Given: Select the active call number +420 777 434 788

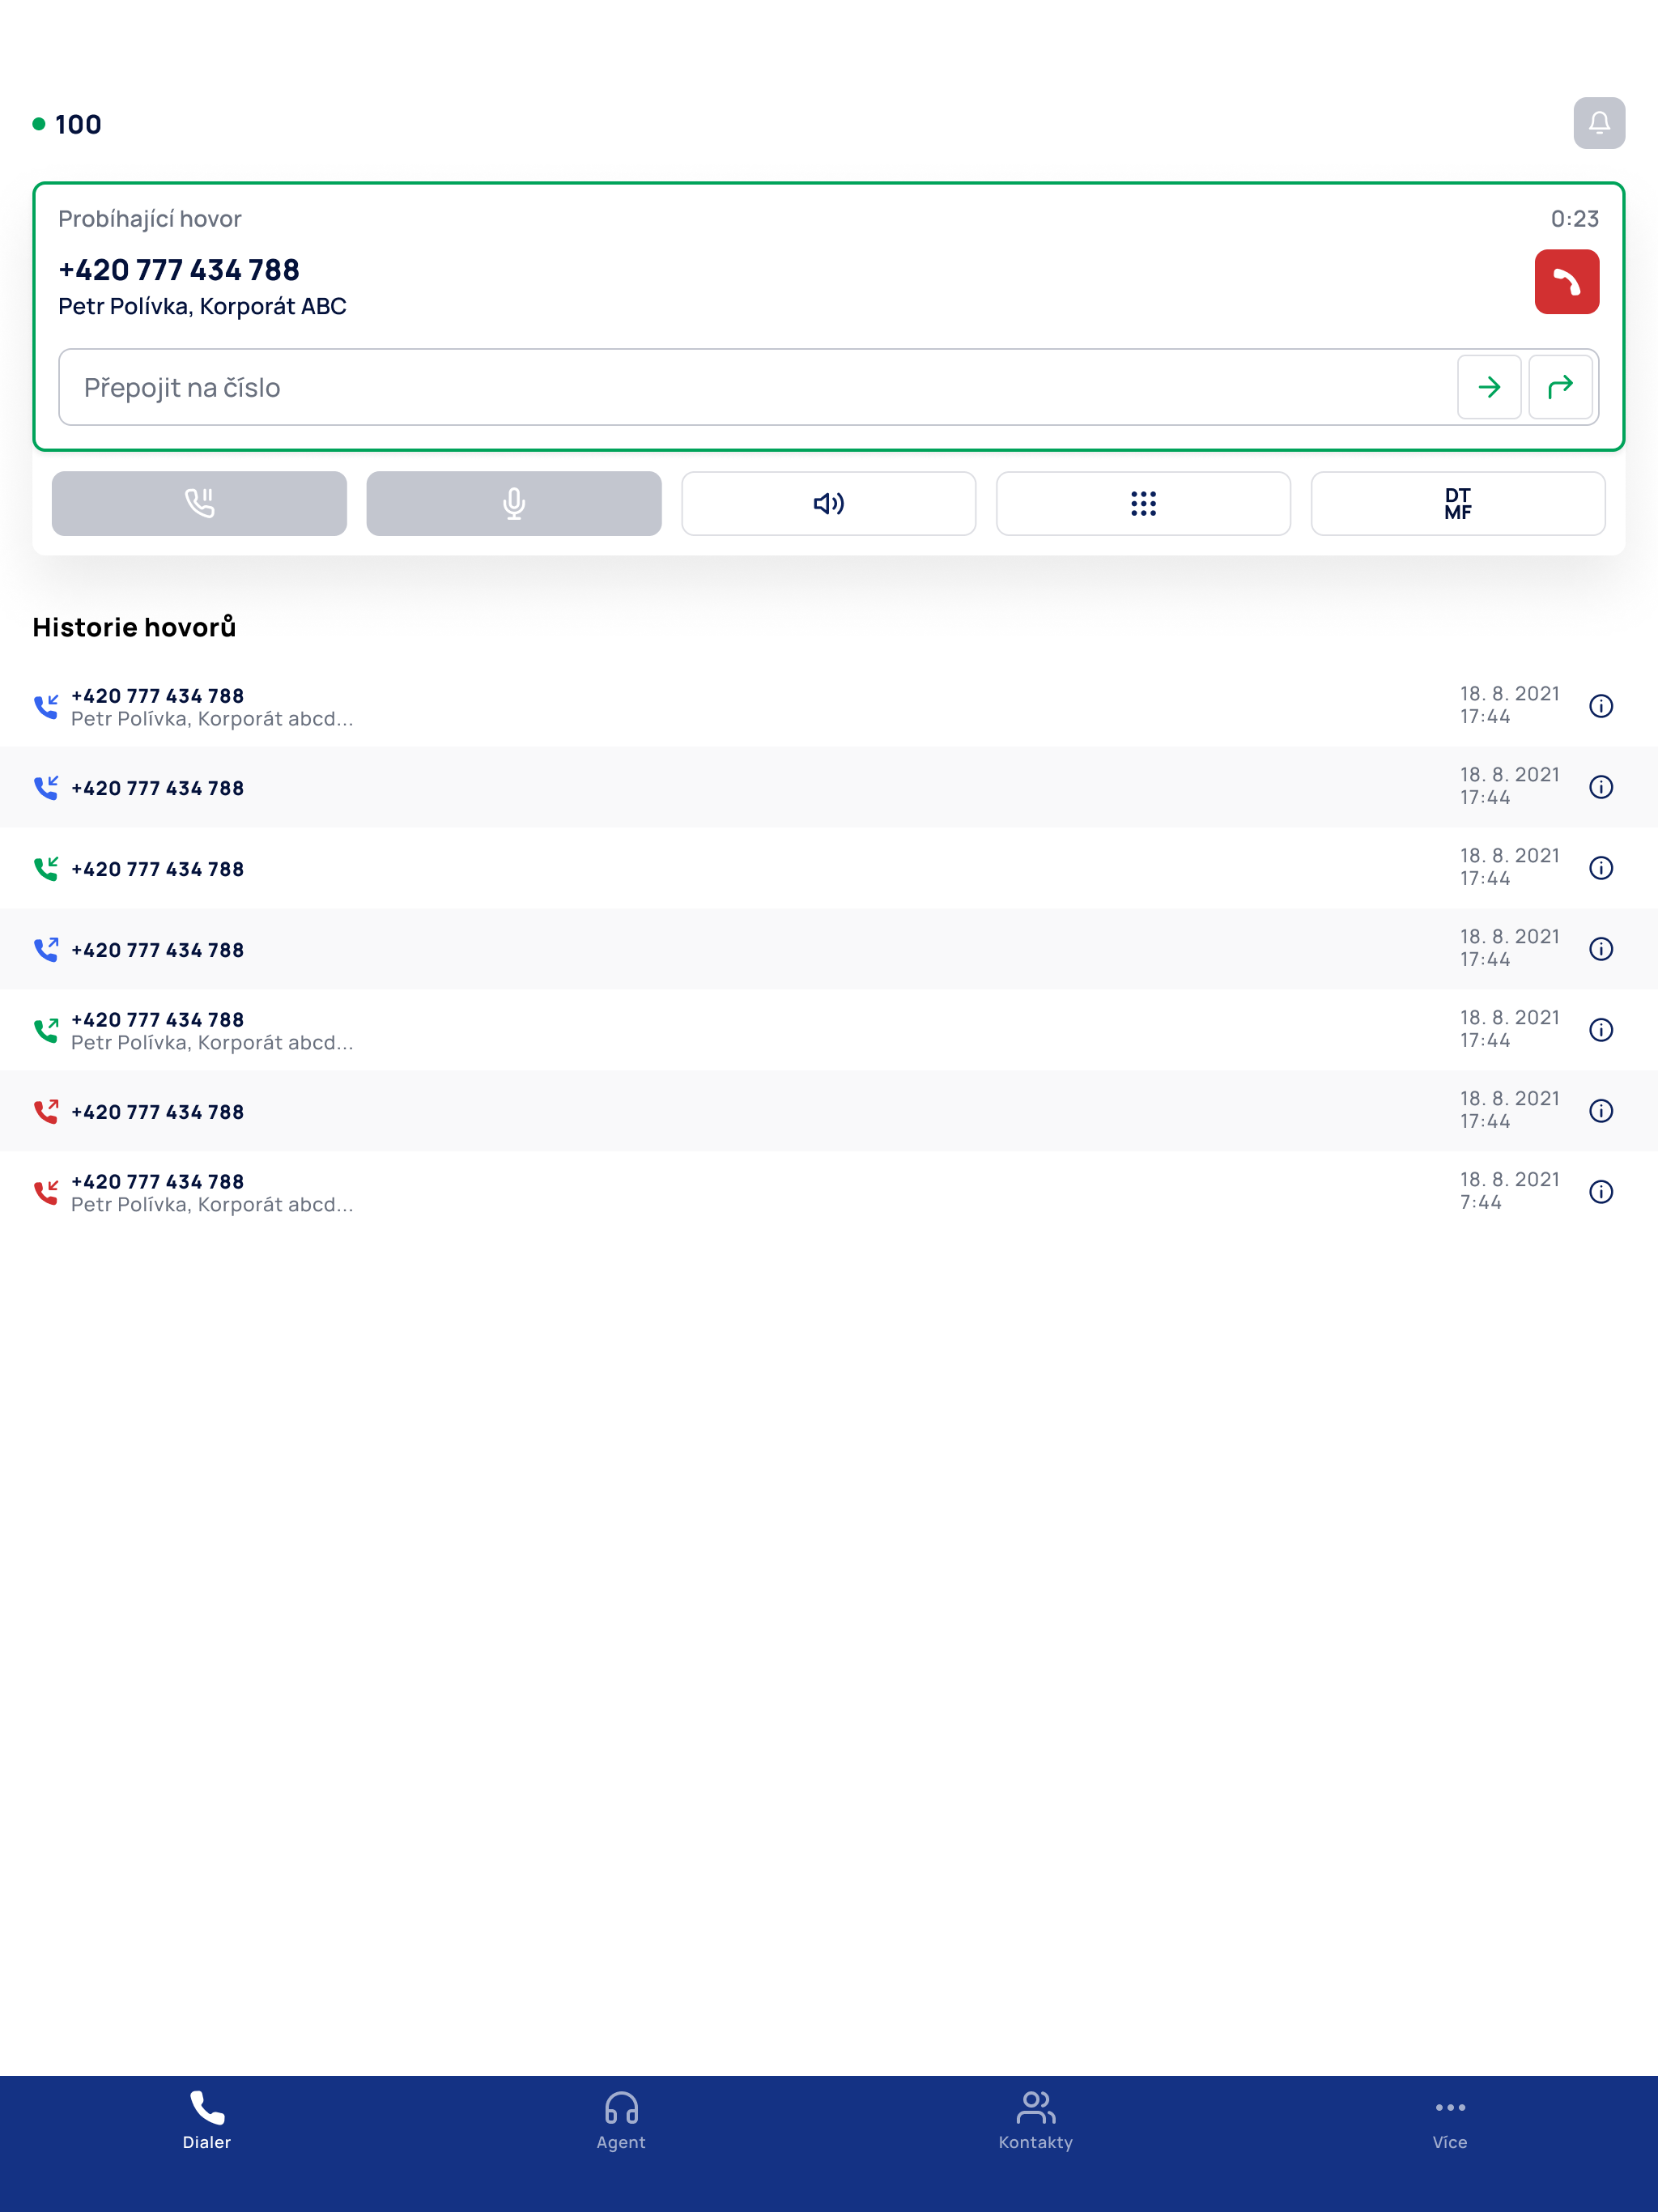Looking at the screenshot, I should click(x=179, y=270).
